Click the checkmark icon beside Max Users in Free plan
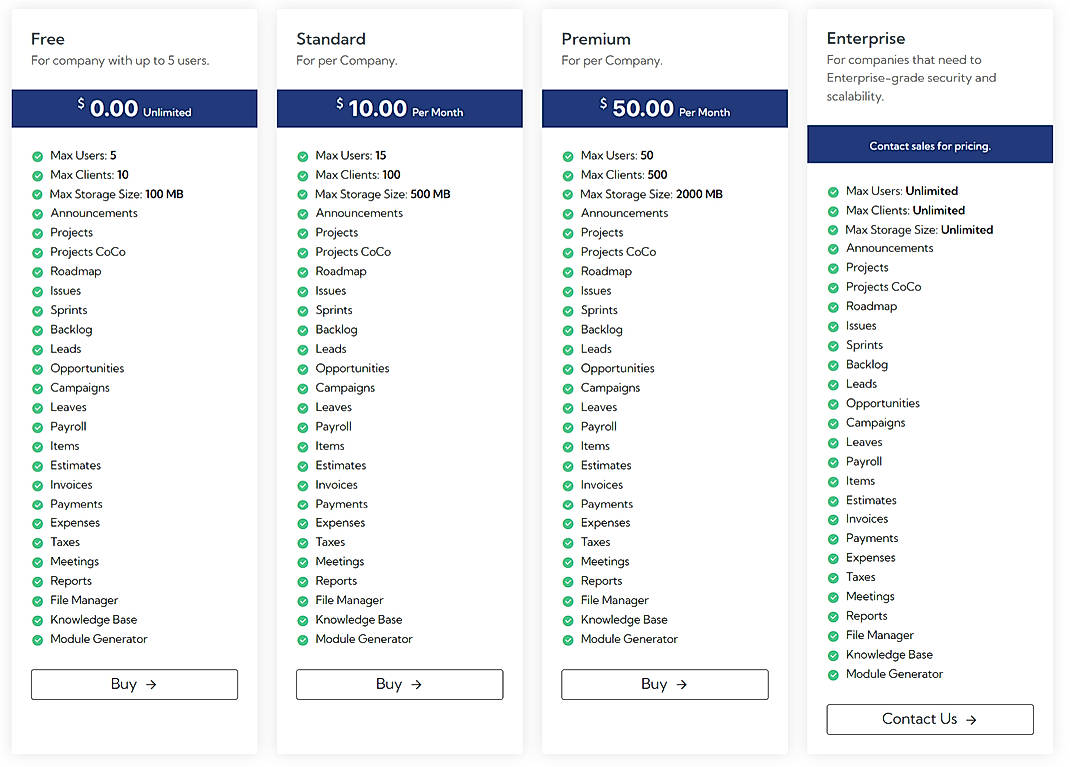Image resolution: width=1070 pixels, height=767 pixels. (x=37, y=155)
